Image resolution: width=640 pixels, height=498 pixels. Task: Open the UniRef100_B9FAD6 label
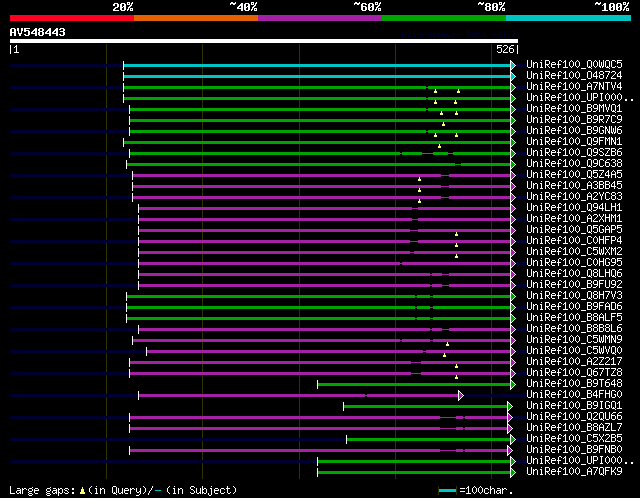point(574,307)
